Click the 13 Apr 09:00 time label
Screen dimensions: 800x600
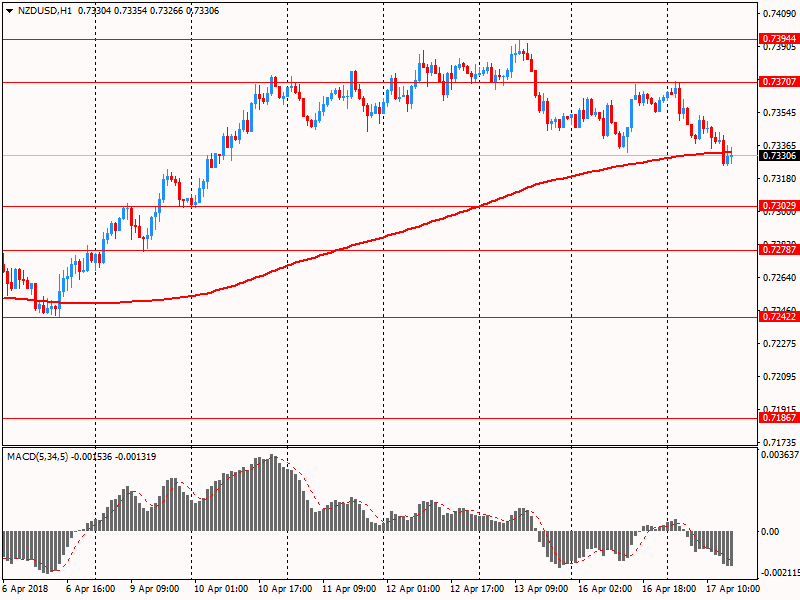point(541,589)
